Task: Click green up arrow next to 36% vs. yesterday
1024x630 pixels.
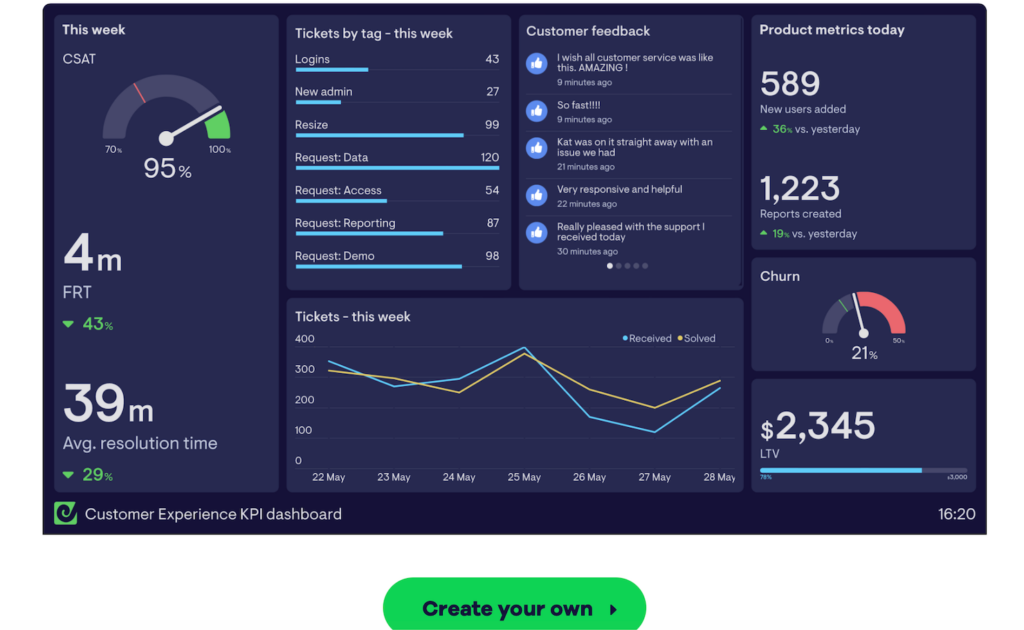Action: coord(764,129)
